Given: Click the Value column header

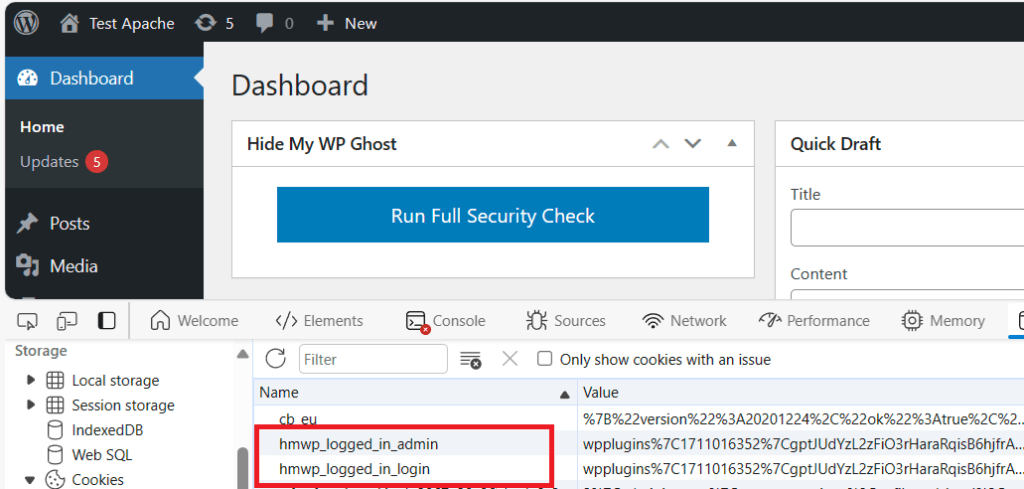Looking at the screenshot, I should click(801, 393).
